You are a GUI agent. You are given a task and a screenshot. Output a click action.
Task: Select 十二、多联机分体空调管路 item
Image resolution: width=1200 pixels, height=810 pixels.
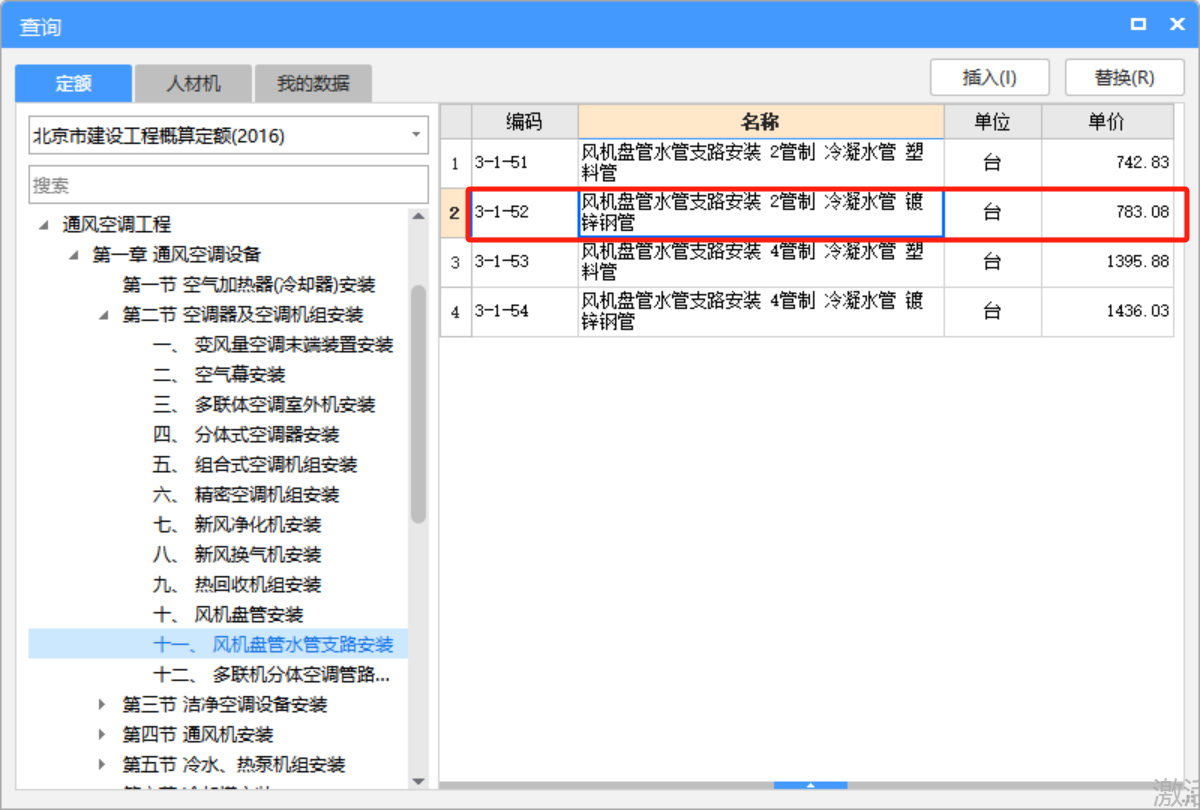point(271,675)
